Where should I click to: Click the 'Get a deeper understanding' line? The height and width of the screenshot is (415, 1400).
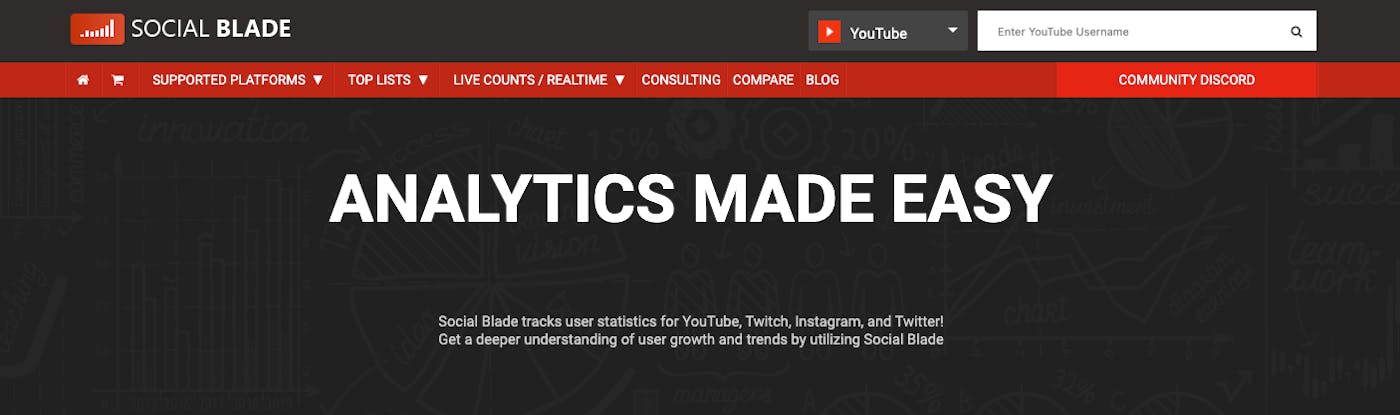point(691,340)
